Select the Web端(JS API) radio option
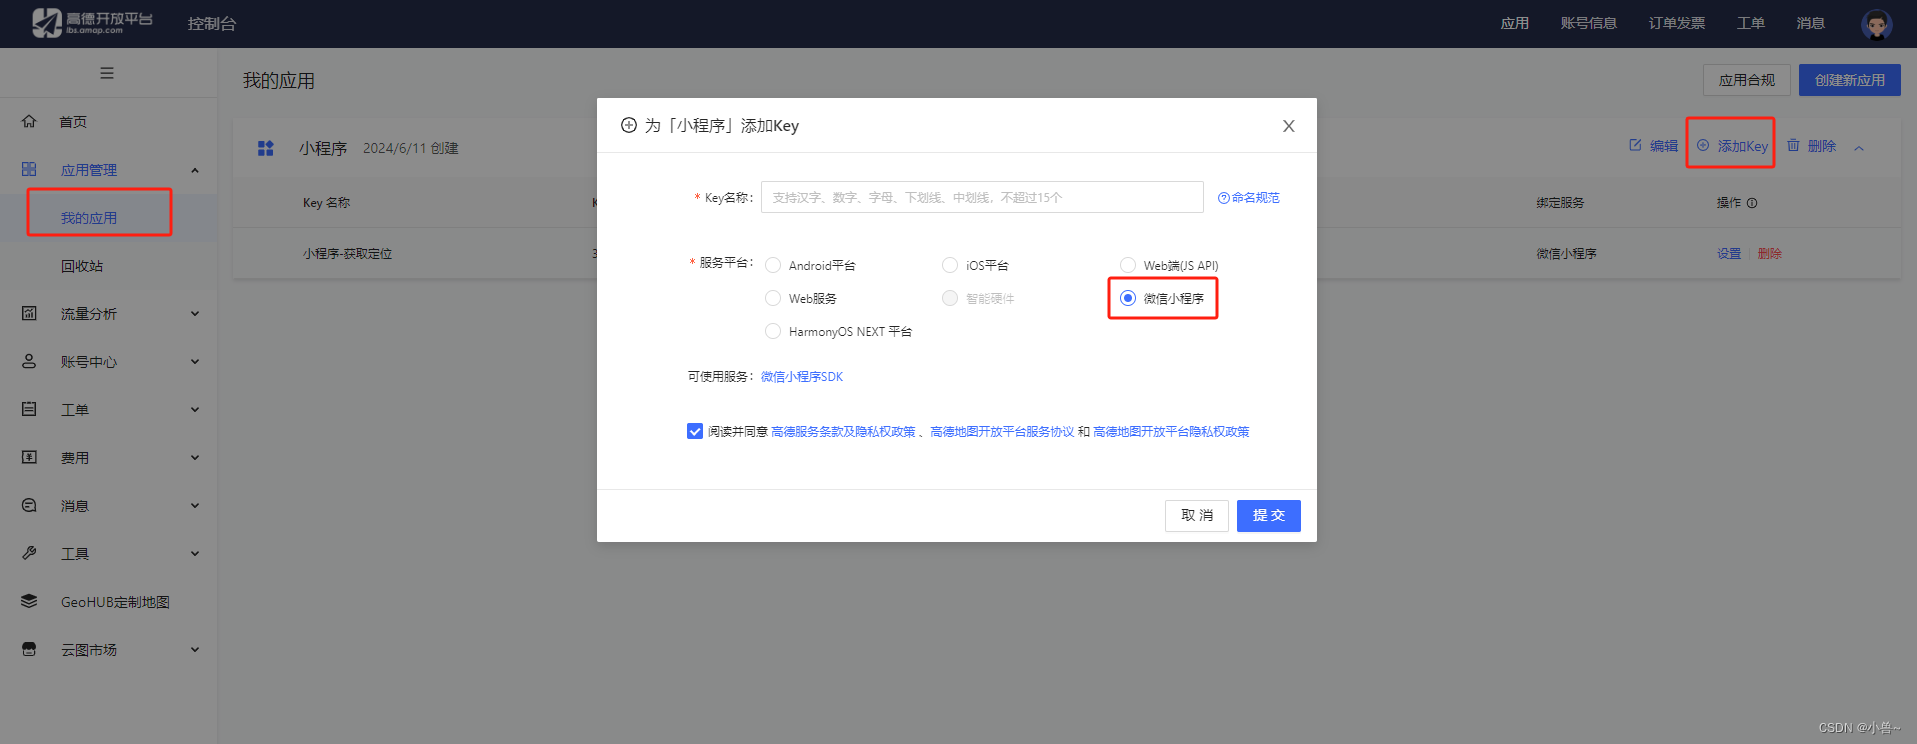 point(1128,265)
